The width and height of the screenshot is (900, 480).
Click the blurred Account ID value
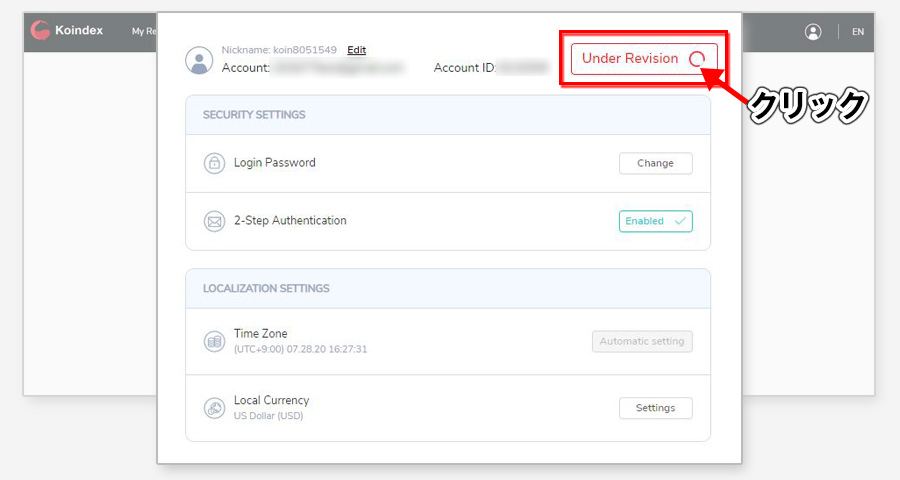(x=525, y=68)
